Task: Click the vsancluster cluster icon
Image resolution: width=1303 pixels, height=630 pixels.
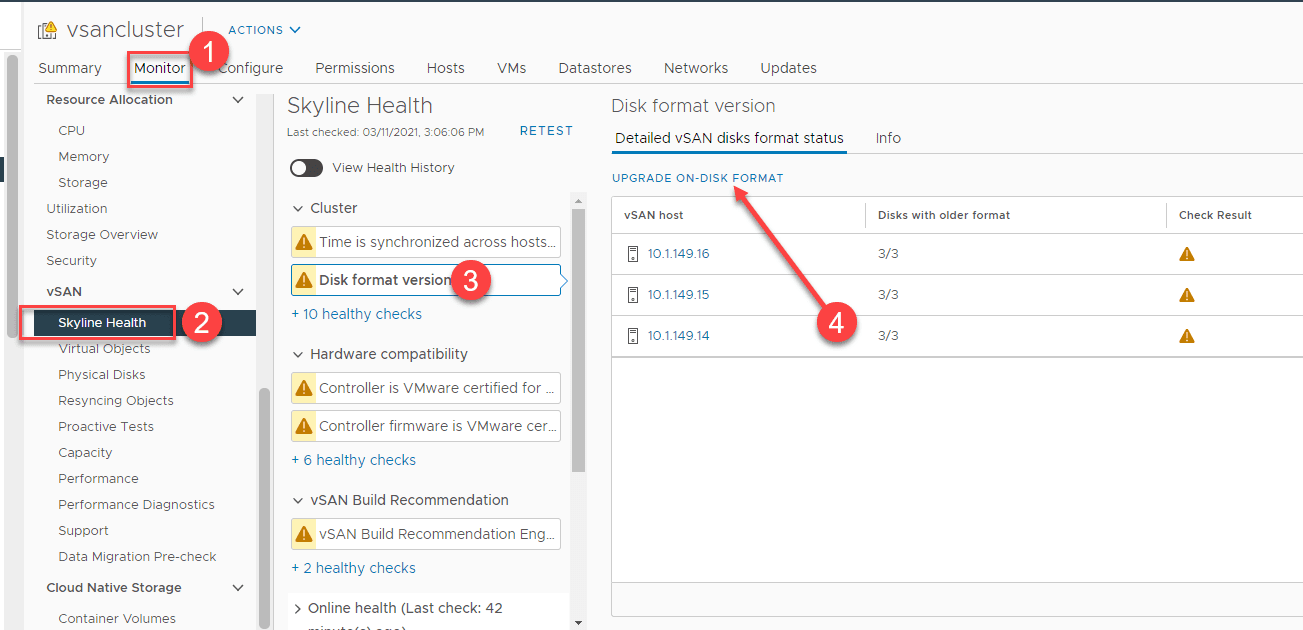Action: pyautogui.click(x=47, y=30)
